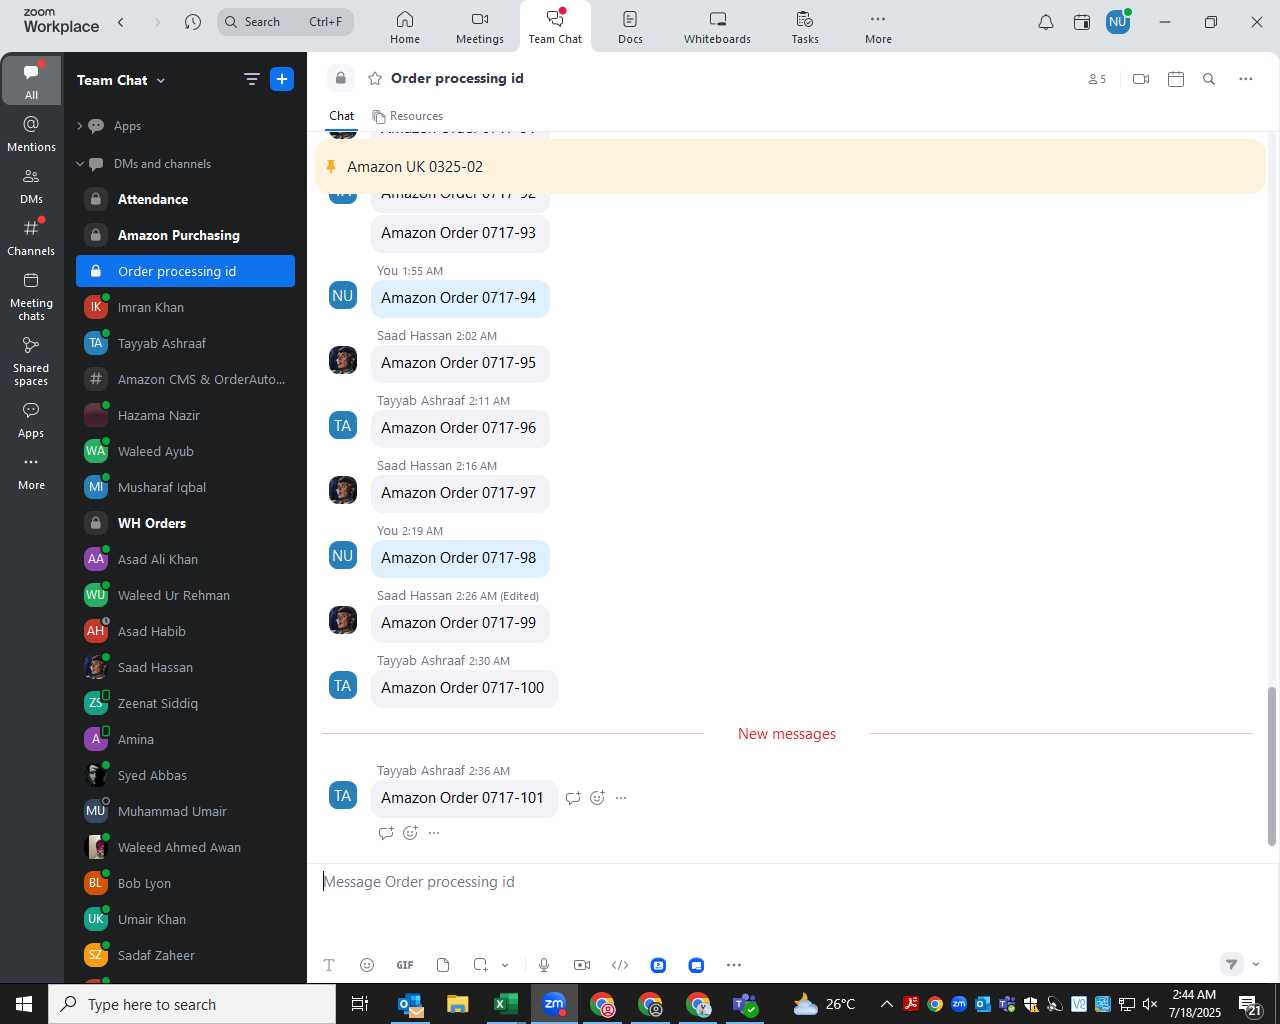Open Meeting chats in the sidebar
The width and height of the screenshot is (1280, 1024).
click(31, 296)
